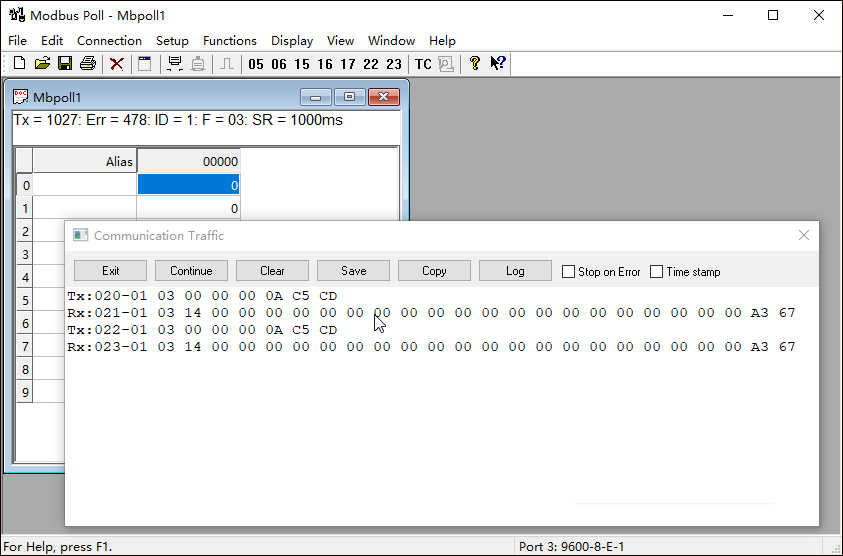Open the File menu

(17, 41)
